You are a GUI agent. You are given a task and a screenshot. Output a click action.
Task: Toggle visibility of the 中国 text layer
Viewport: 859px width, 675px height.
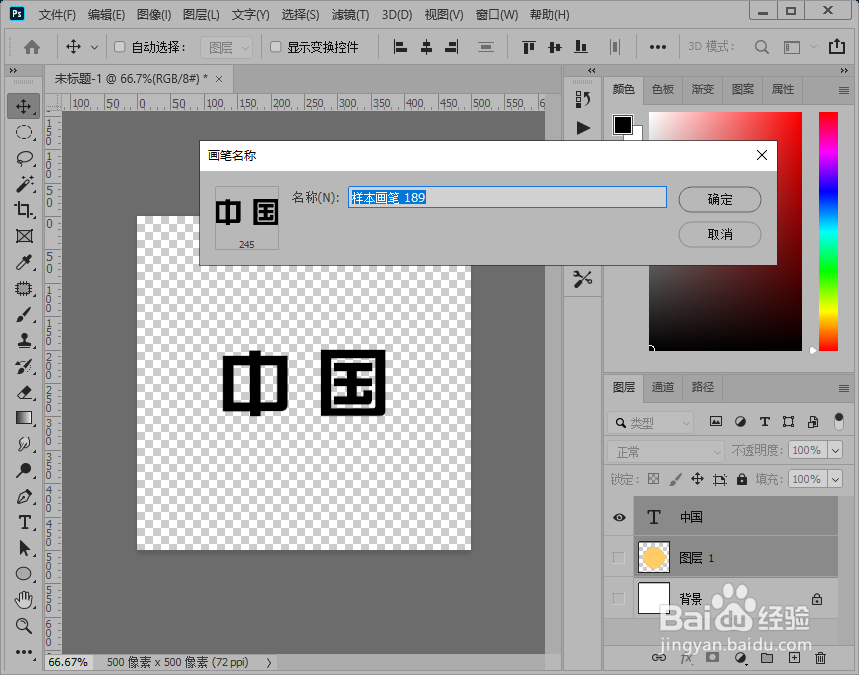click(618, 517)
